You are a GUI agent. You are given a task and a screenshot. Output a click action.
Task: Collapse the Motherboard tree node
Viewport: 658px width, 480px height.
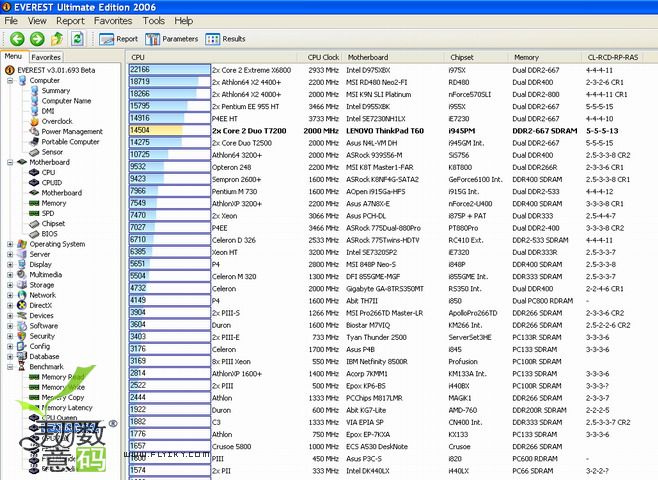(10, 162)
